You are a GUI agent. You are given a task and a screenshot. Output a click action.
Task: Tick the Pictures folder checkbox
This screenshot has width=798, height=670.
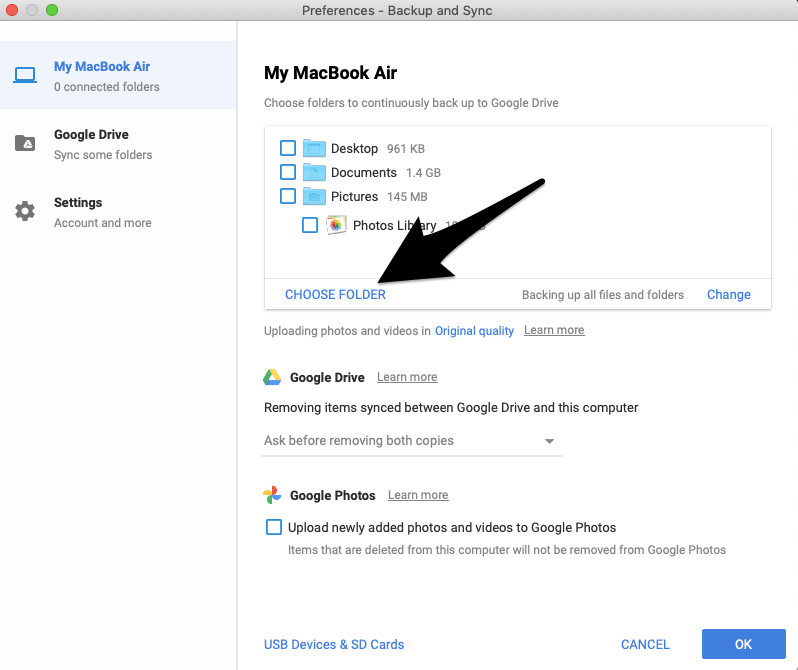click(288, 196)
